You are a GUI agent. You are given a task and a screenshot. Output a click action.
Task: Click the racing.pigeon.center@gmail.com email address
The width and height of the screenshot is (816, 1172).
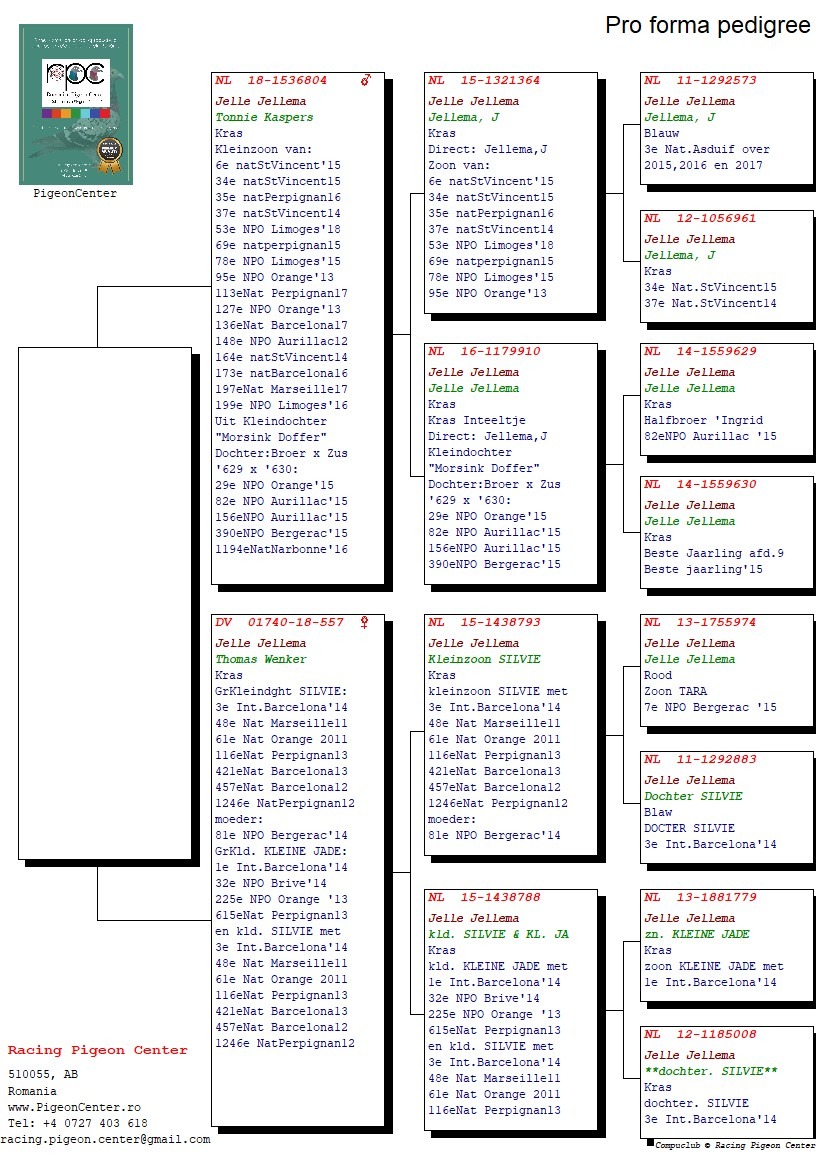pos(105,1140)
